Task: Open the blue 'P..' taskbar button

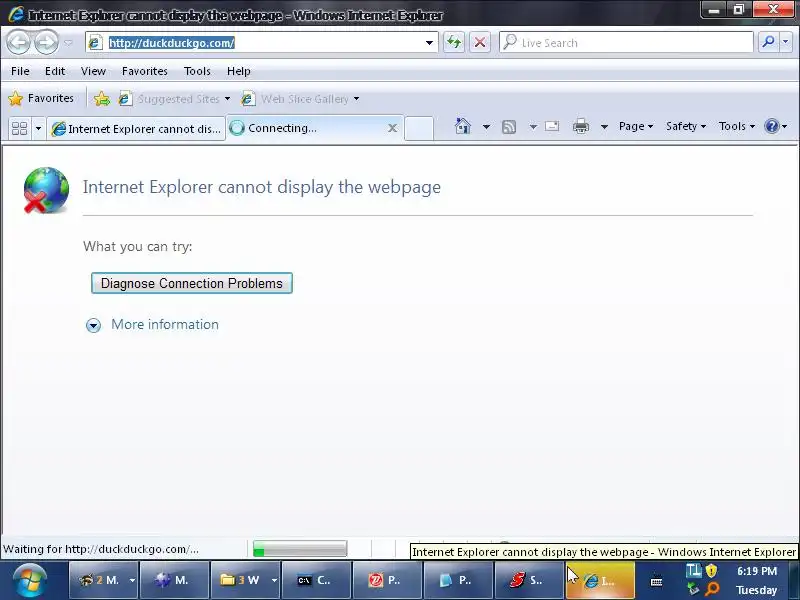Action: point(458,580)
